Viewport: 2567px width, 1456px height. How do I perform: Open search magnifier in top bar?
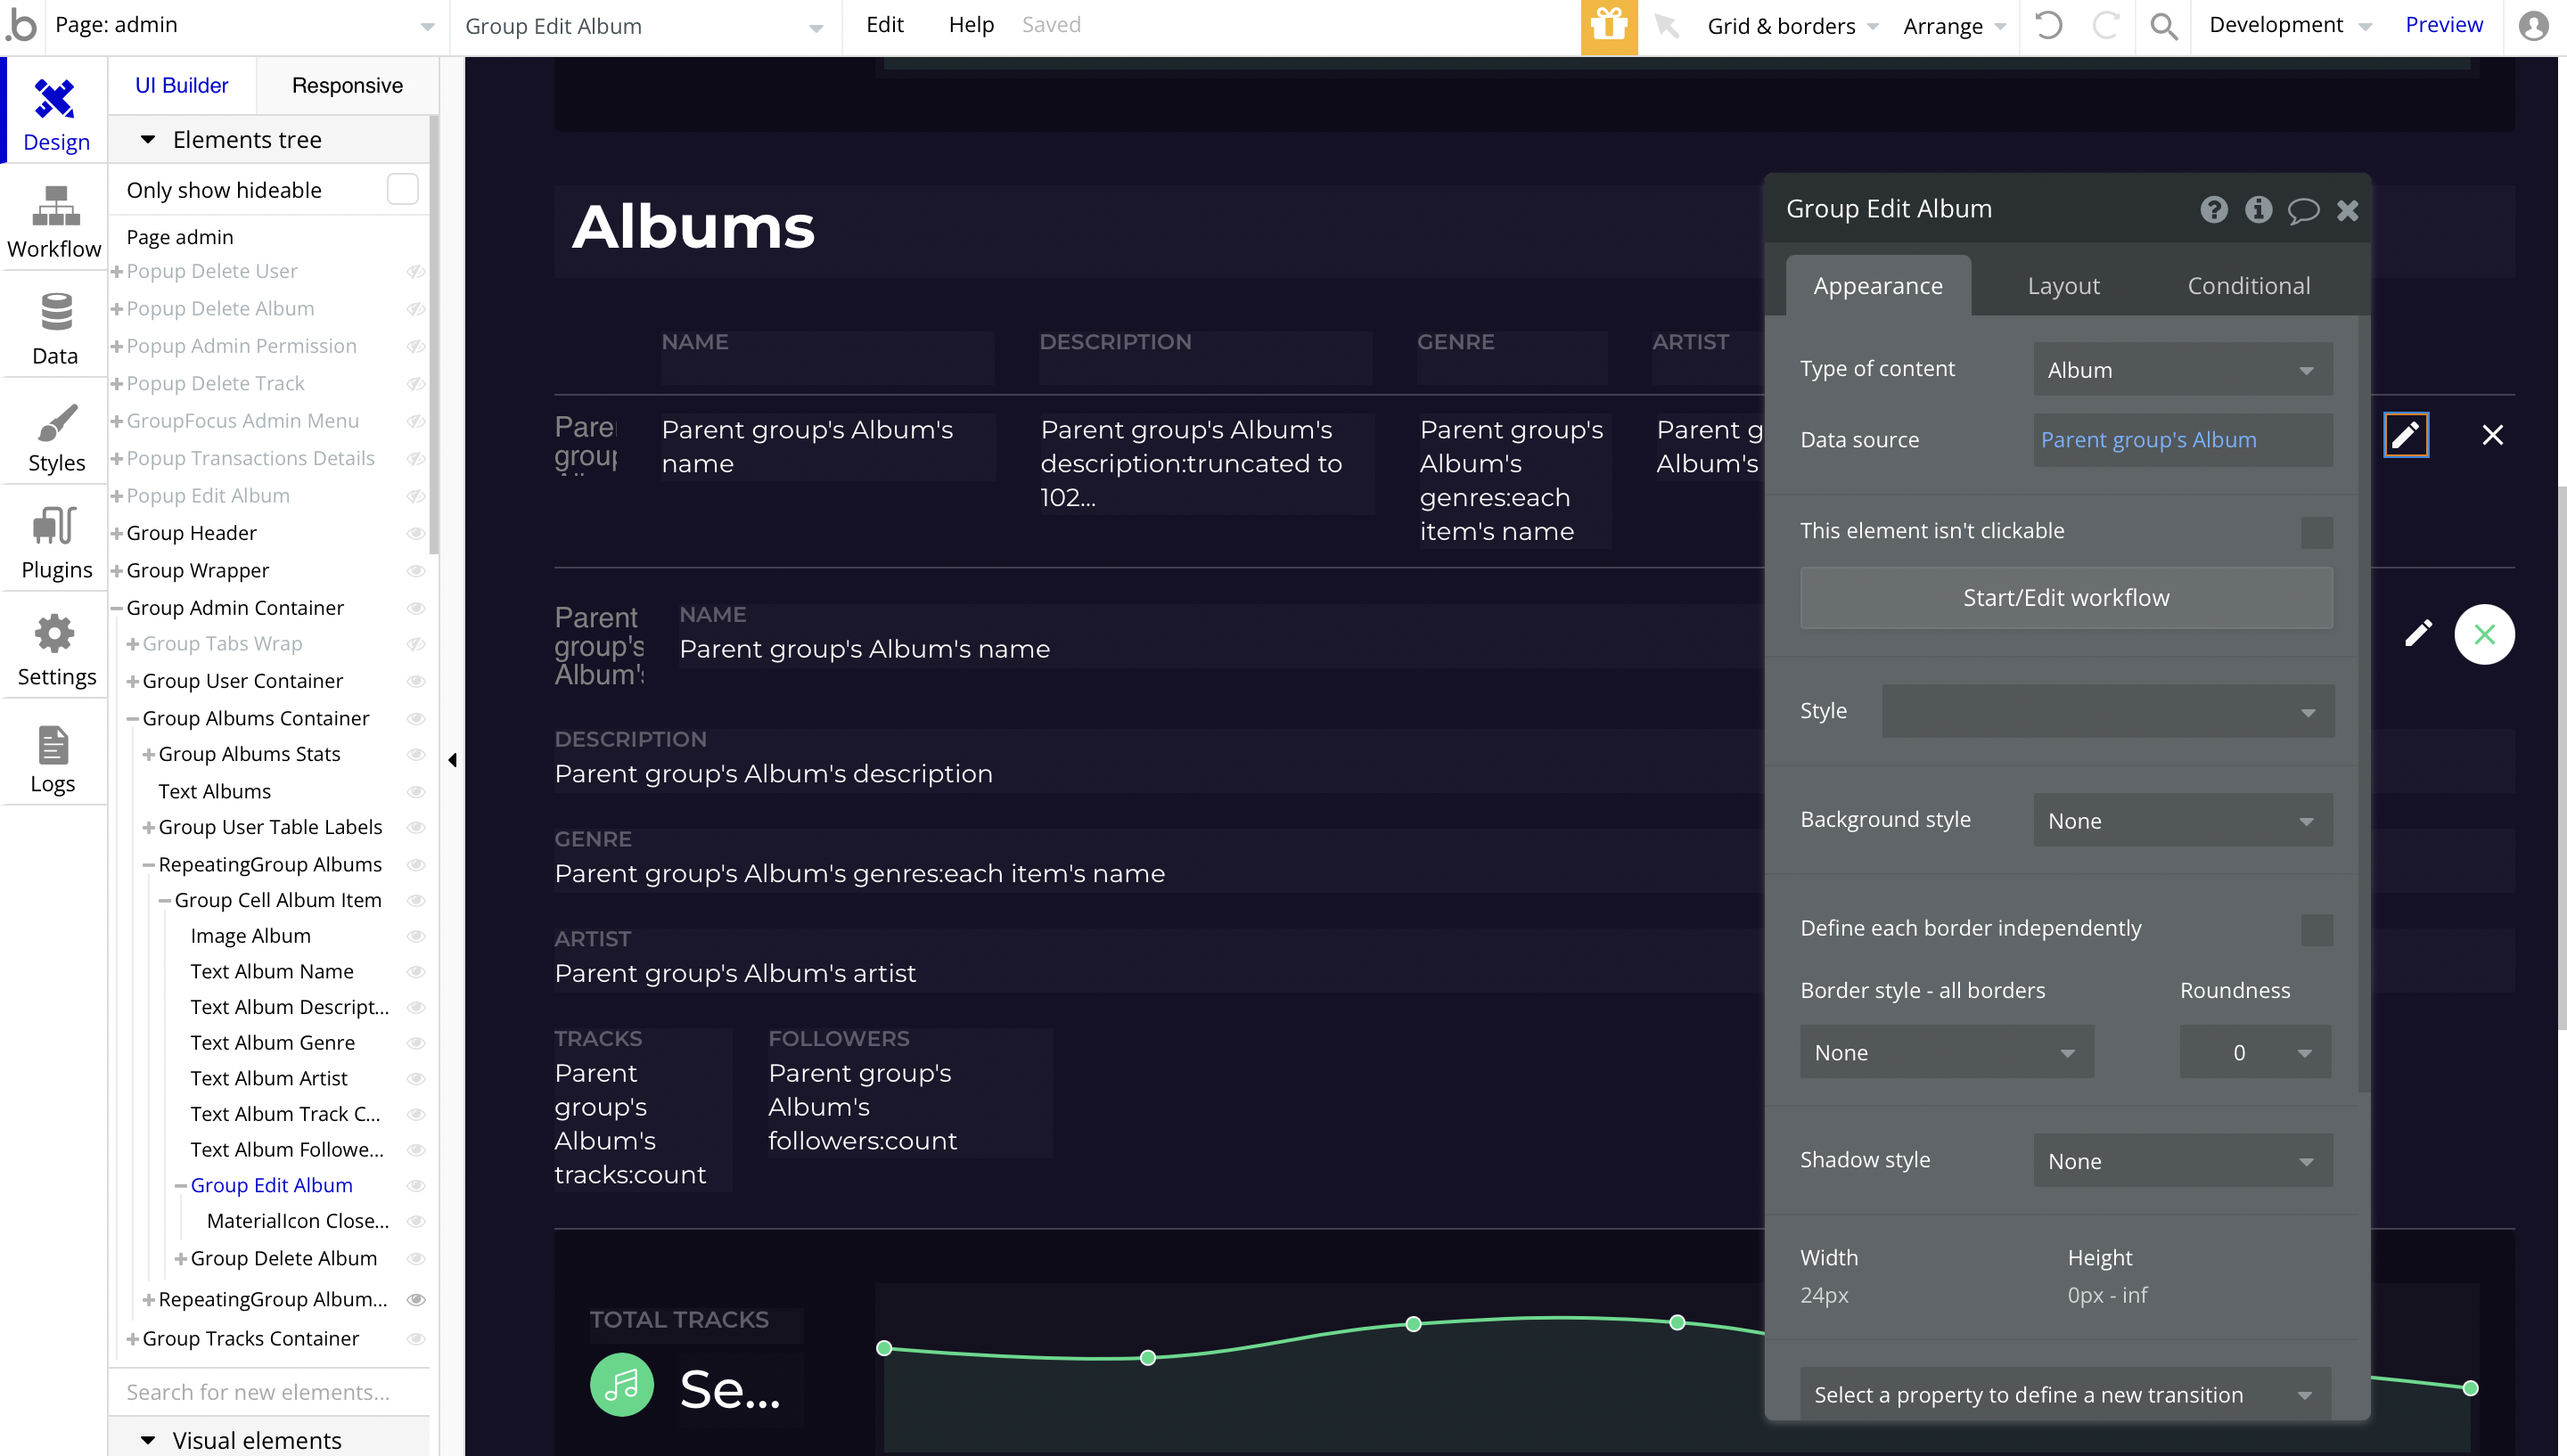pos(2163,26)
